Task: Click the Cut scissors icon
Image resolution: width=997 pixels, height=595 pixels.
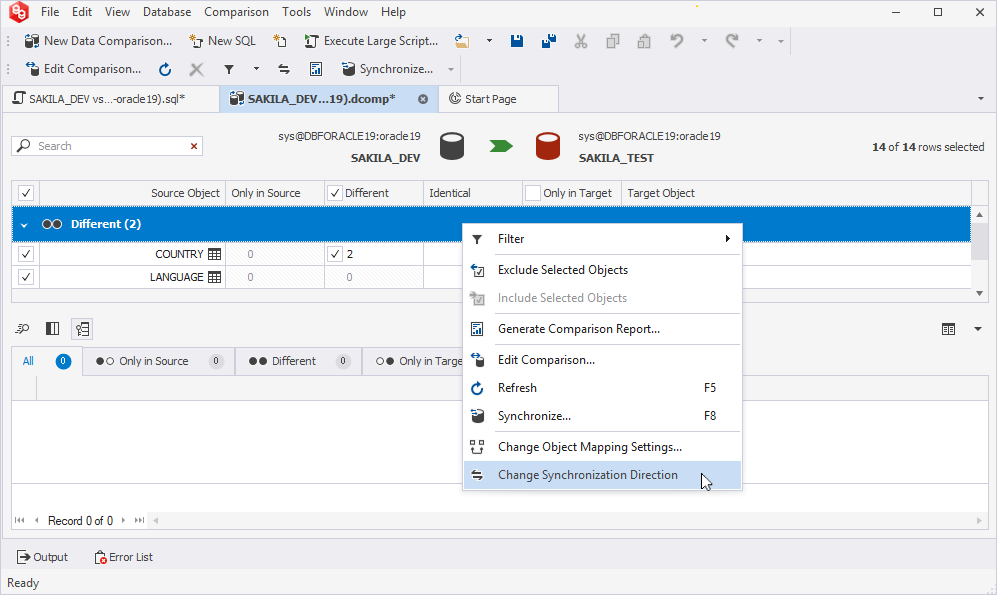Action: (x=581, y=41)
